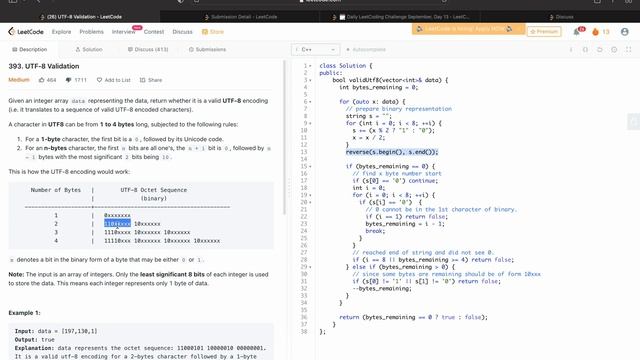Collapse code fold arrow at line 6
Image resolution: width=640 pixels, height=360 pixels.
(310, 102)
